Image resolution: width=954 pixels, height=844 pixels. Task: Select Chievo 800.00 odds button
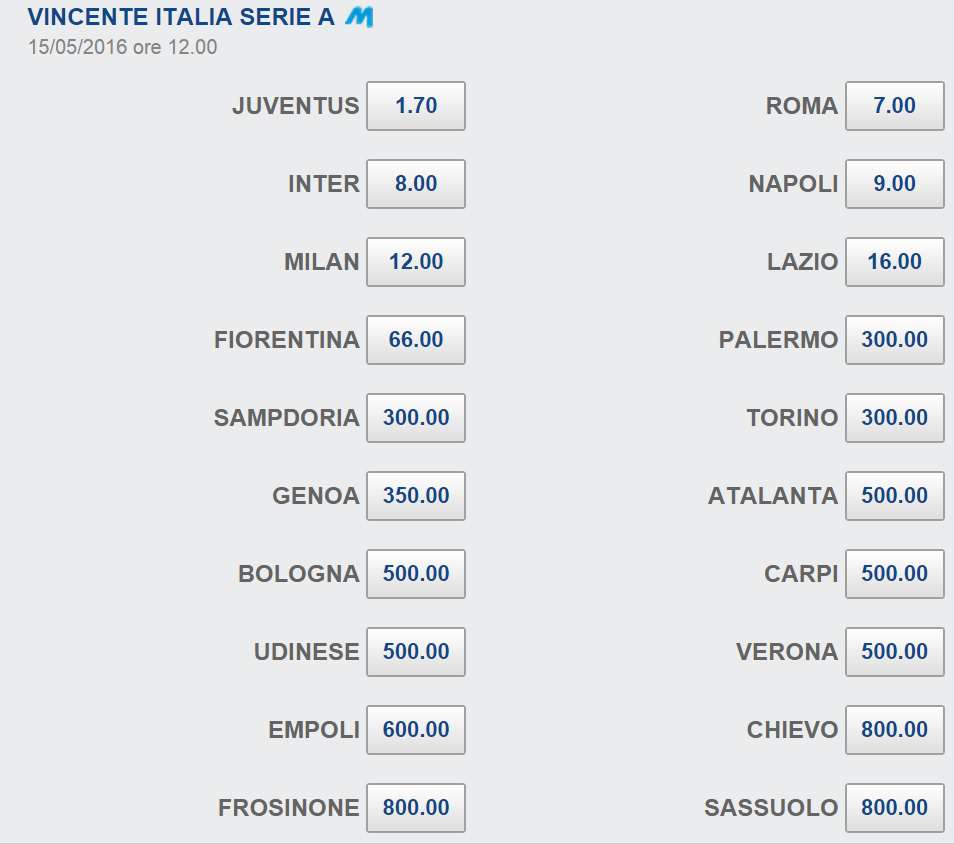[x=894, y=729]
